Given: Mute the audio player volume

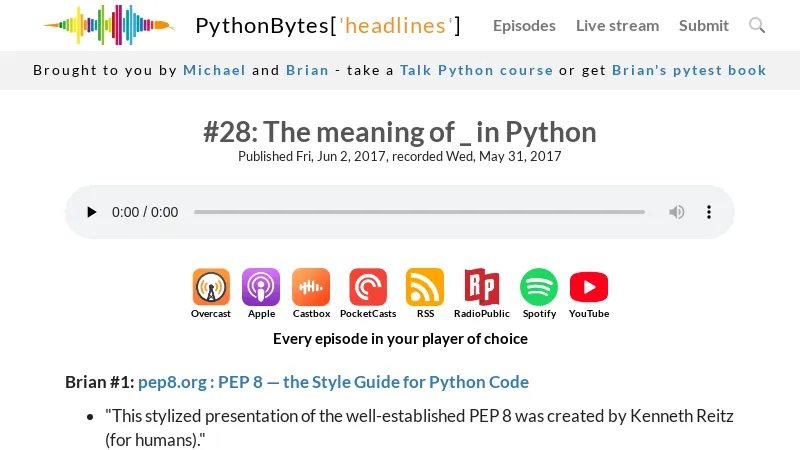Looking at the screenshot, I should coord(677,212).
